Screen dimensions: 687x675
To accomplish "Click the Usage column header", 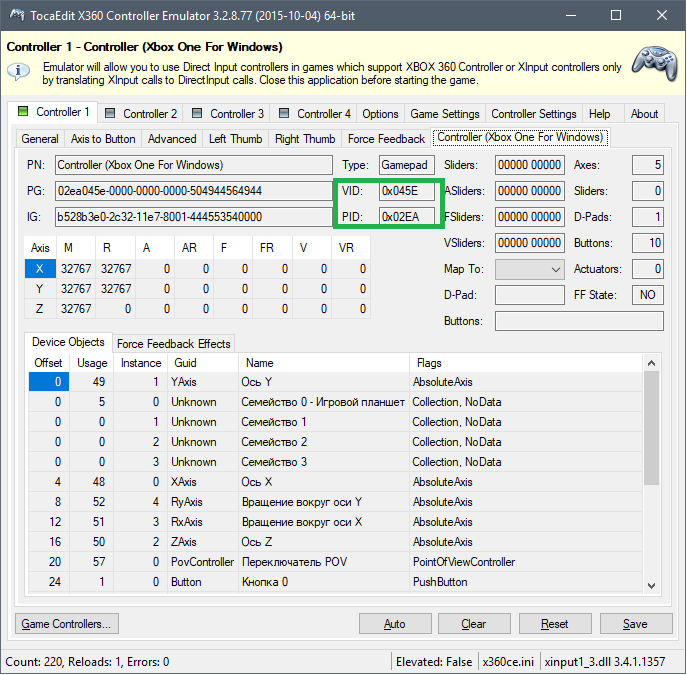I will tap(92, 363).
